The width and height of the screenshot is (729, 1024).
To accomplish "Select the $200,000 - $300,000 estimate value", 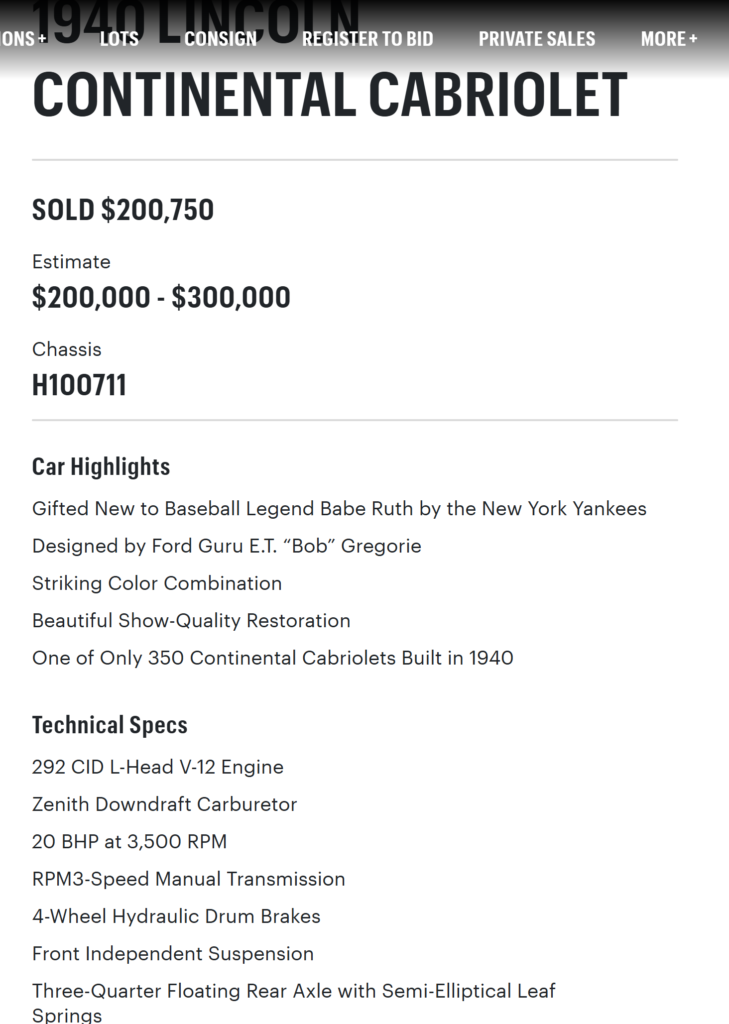I will [161, 297].
